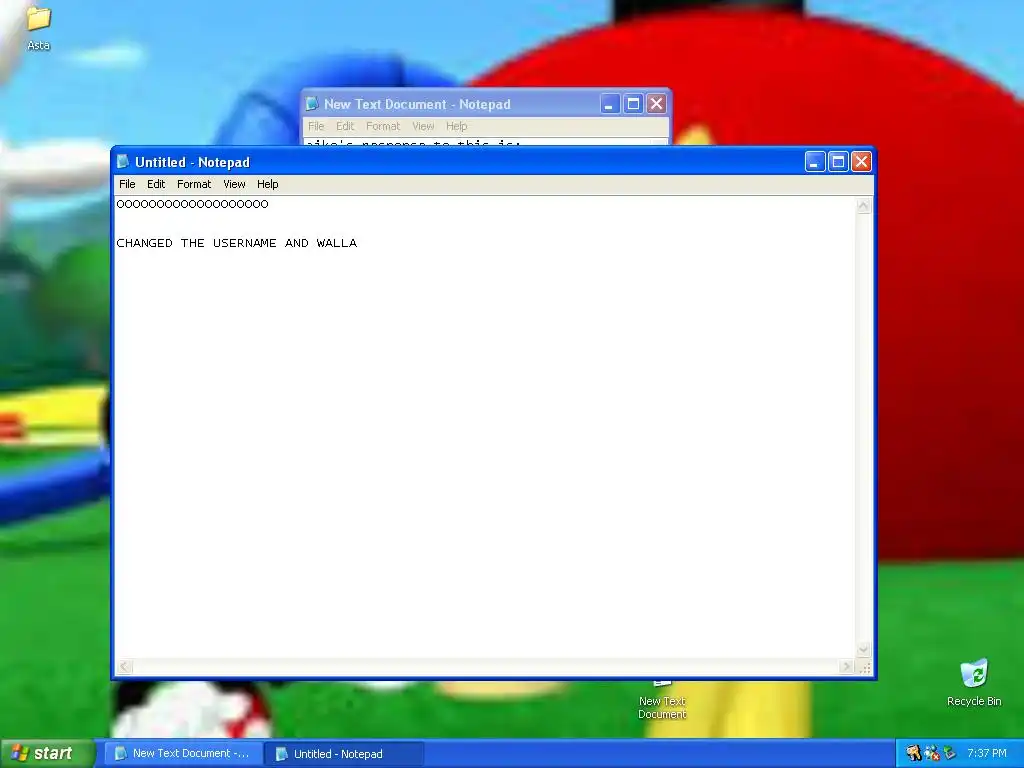
Task: Click the first system tray icon
Action: [x=914, y=754]
